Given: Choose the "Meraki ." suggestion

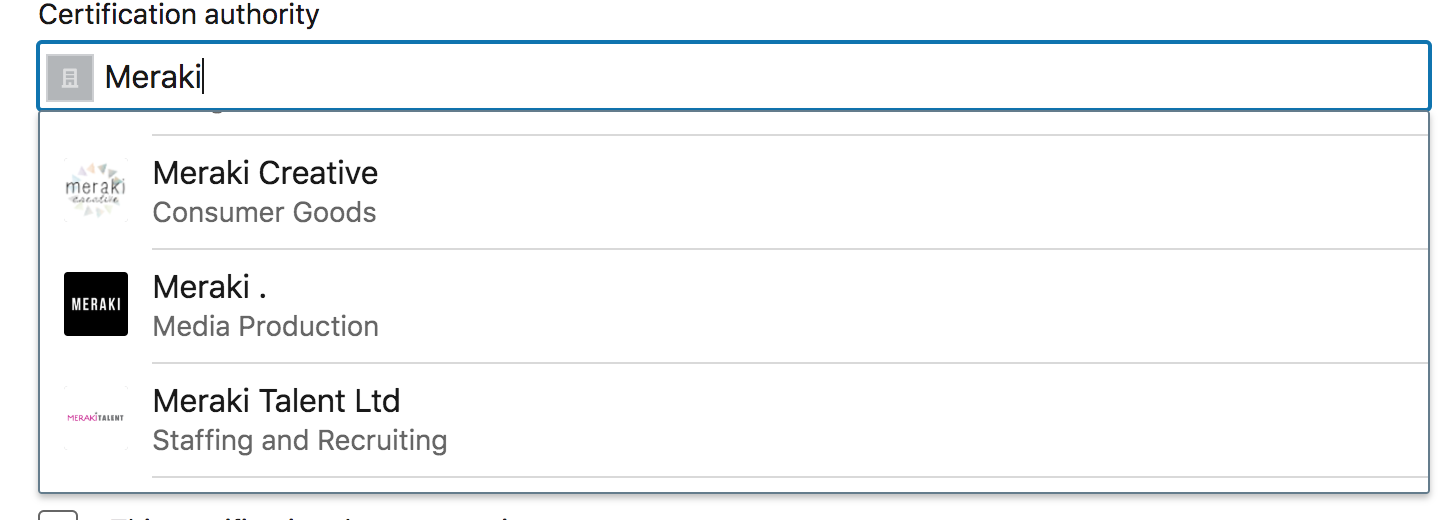Looking at the screenshot, I should tap(209, 287).
